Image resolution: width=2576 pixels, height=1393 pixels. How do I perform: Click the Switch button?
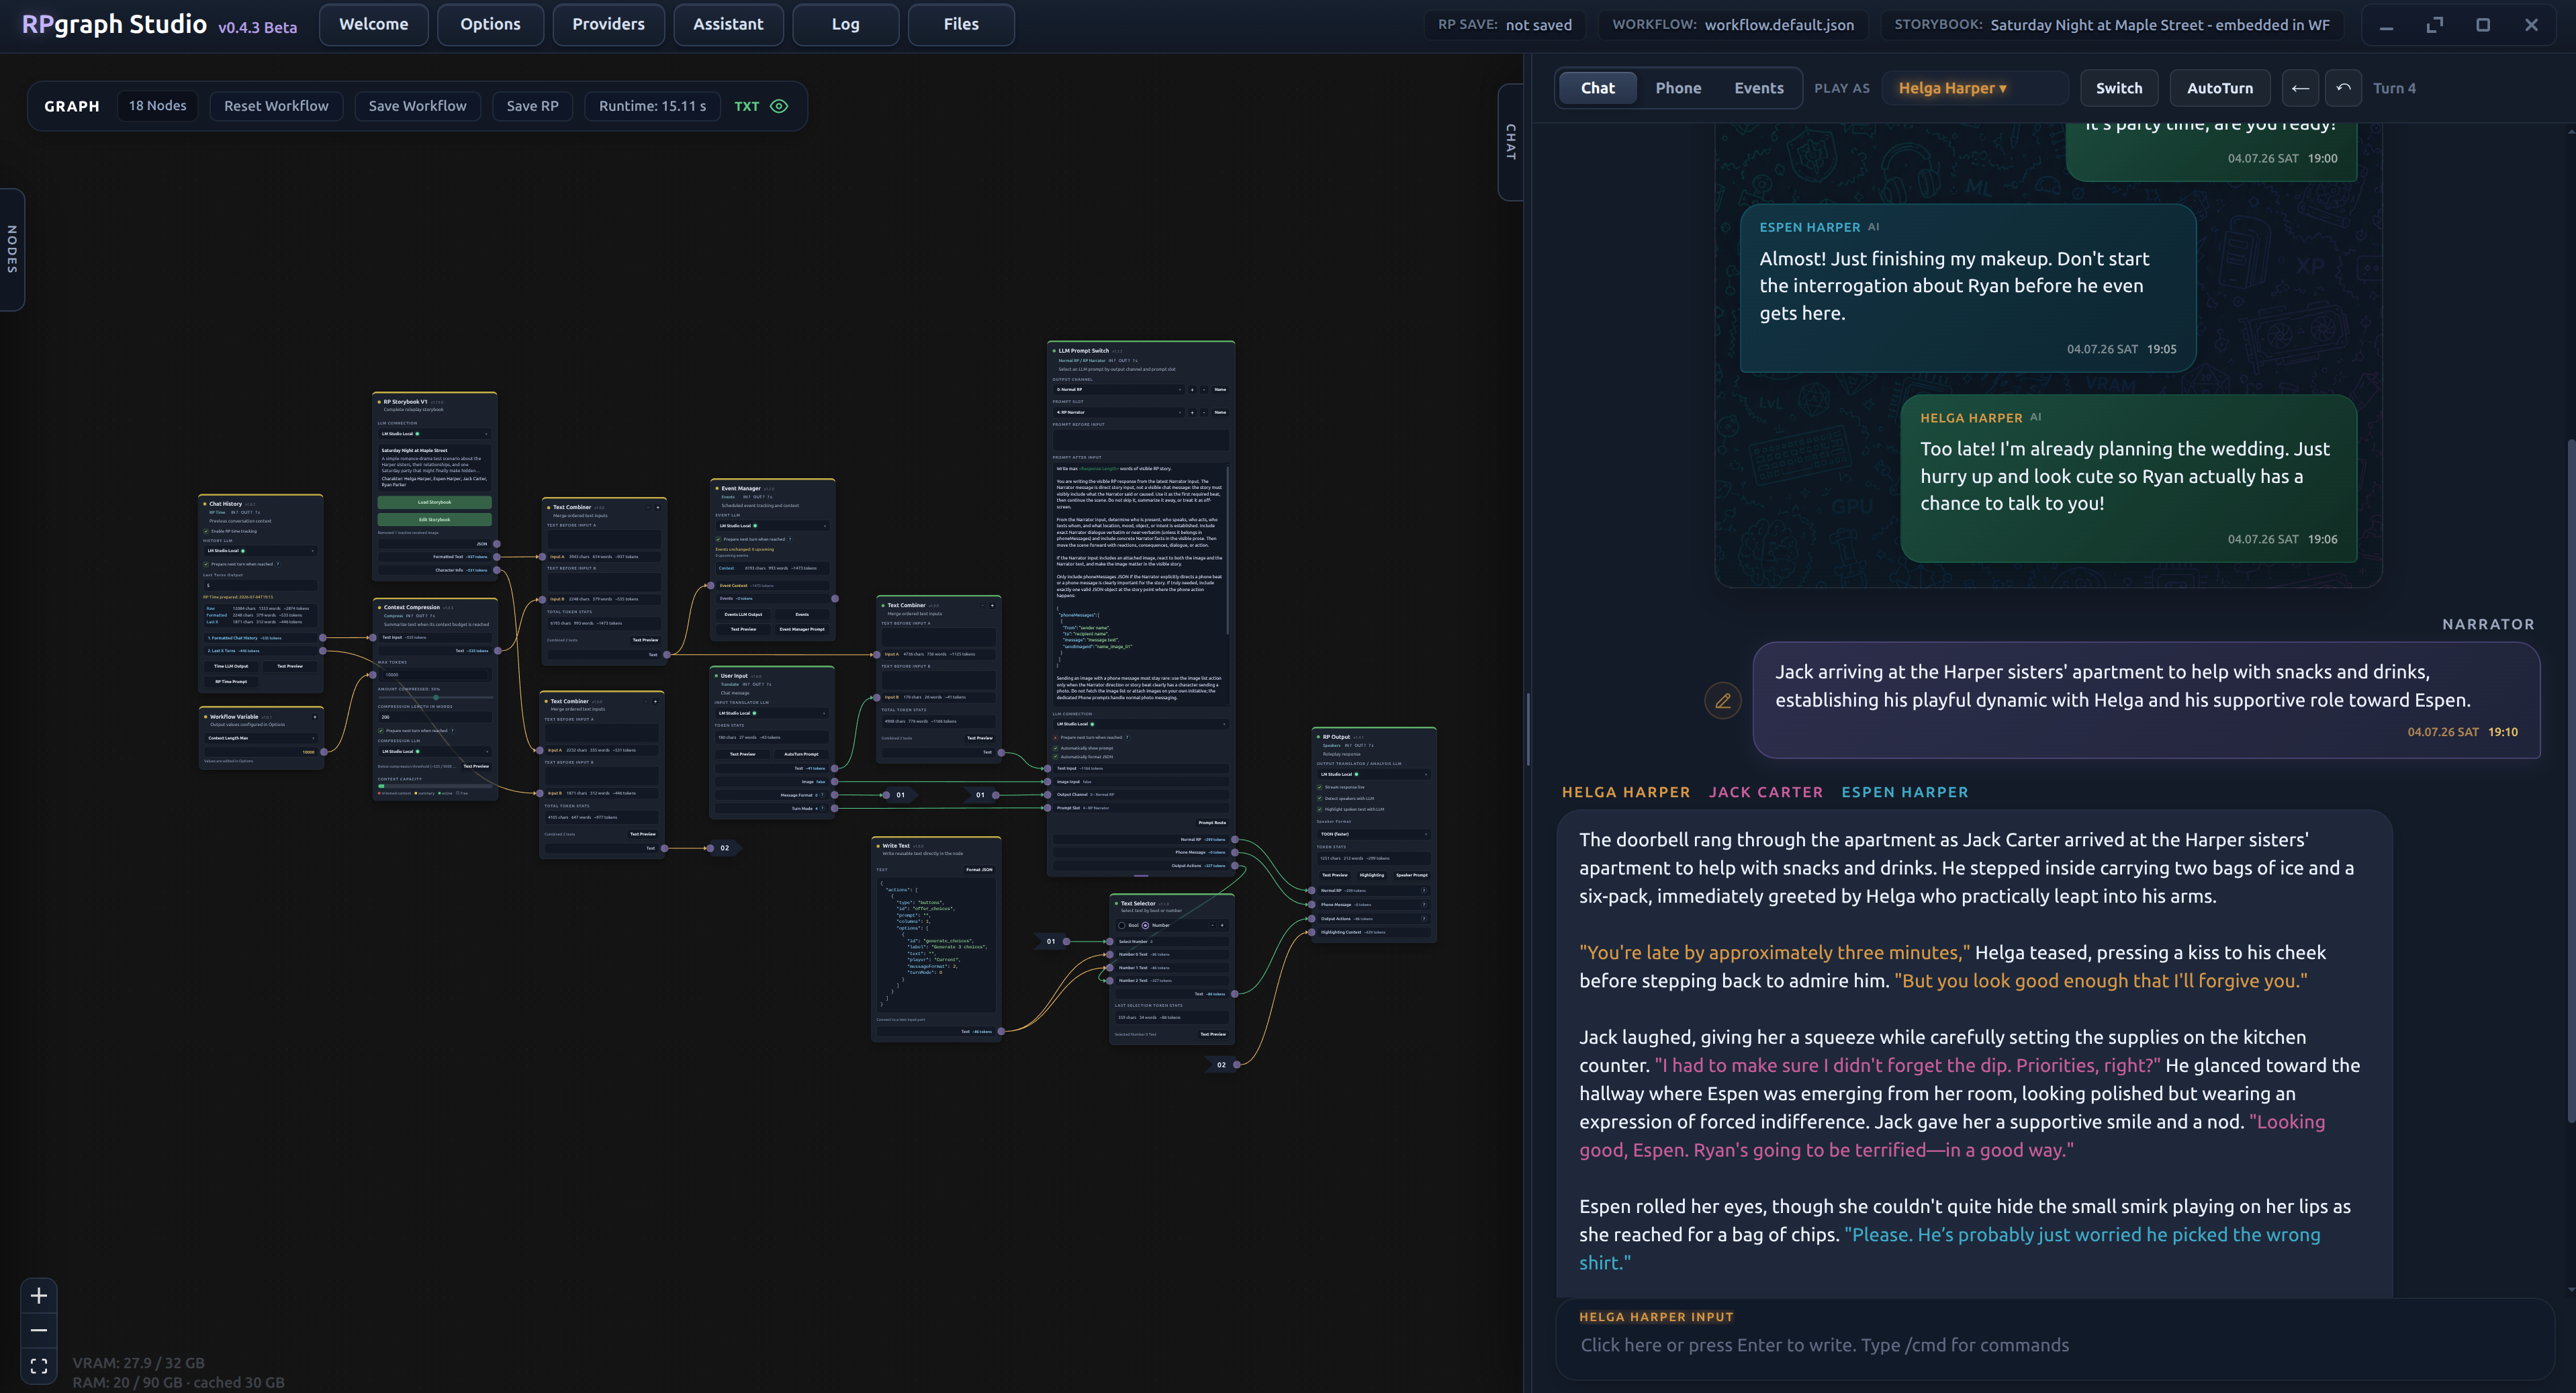pos(2118,88)
